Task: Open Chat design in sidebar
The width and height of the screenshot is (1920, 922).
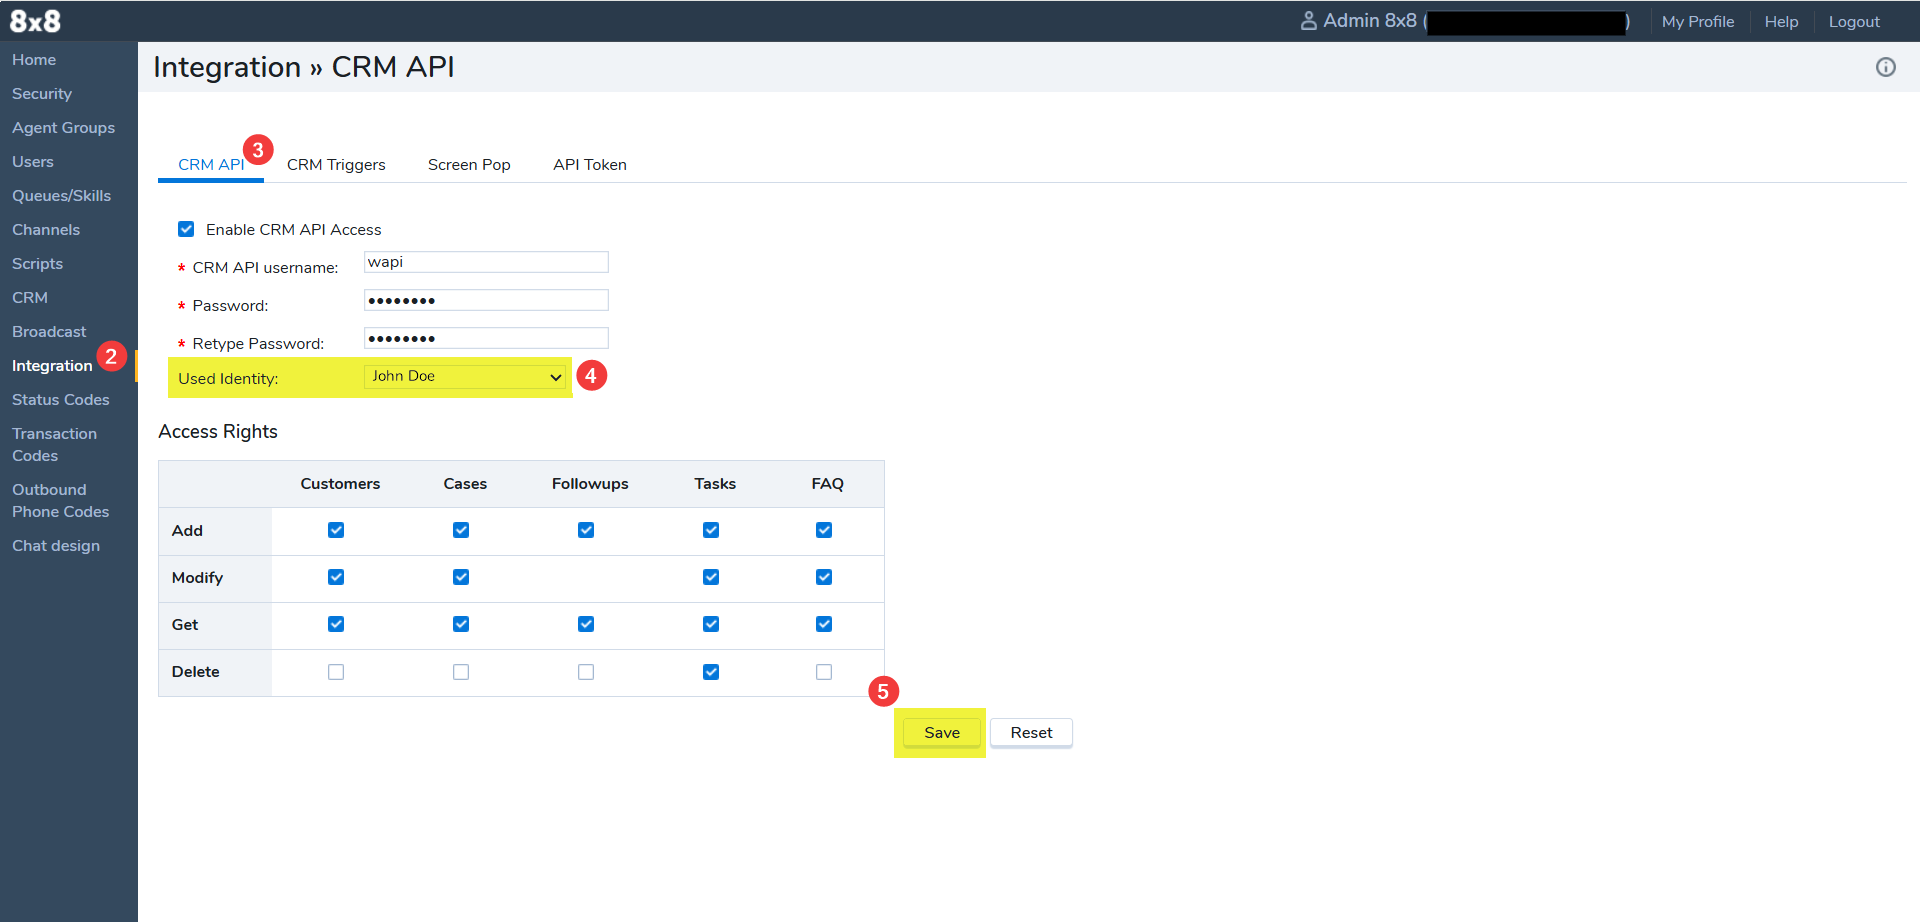Action: tap(56, 546)
